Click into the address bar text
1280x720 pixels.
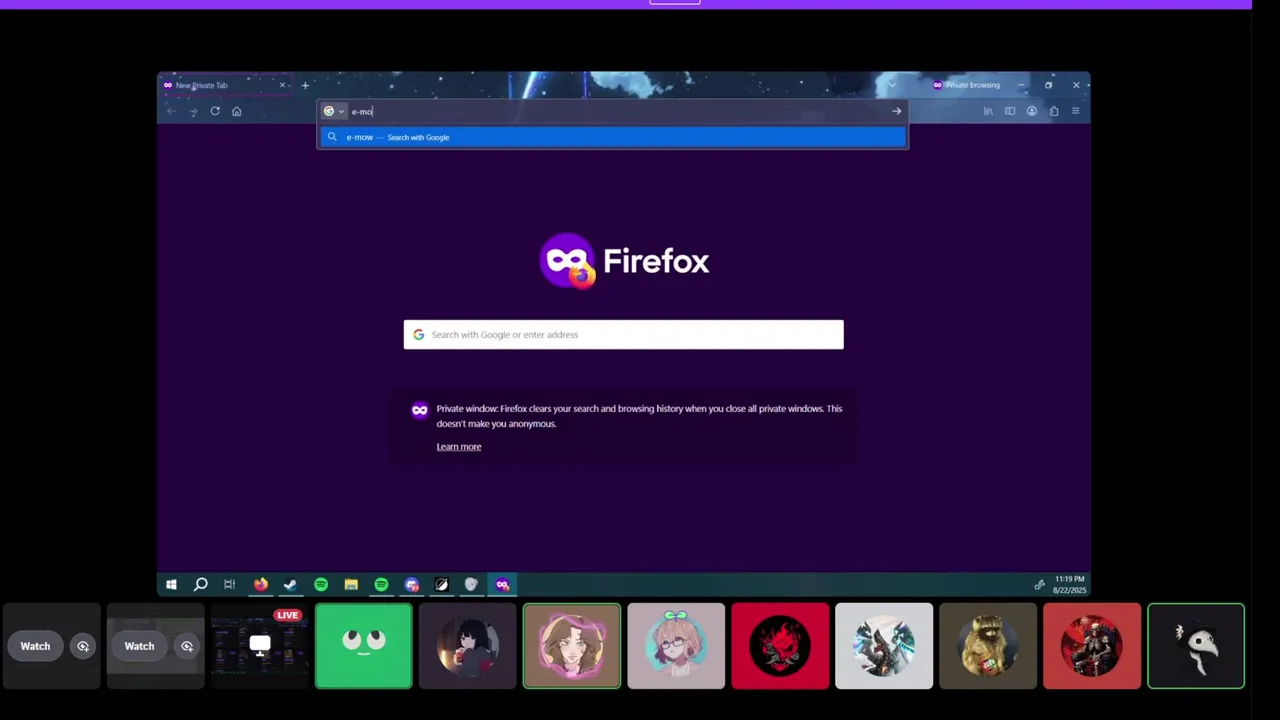pyautogui.click(x=362, y=111)
